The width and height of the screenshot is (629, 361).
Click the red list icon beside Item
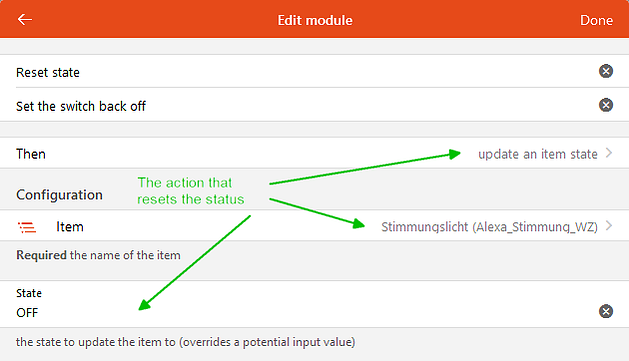tap(27, 227)
